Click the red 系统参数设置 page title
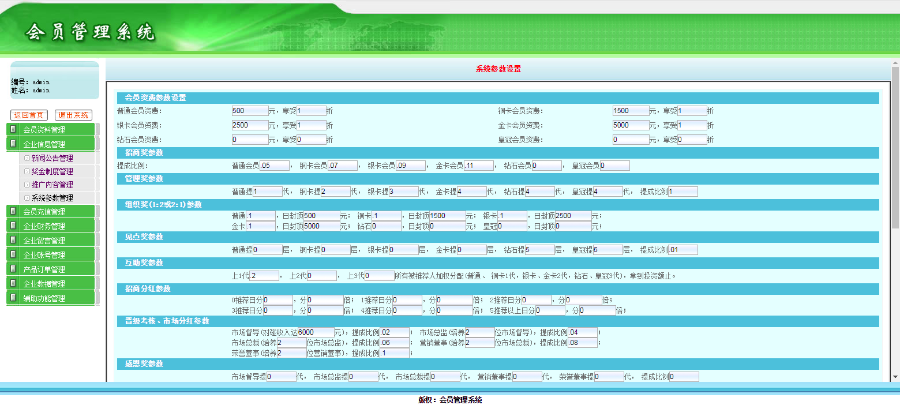 pos(498,69)
